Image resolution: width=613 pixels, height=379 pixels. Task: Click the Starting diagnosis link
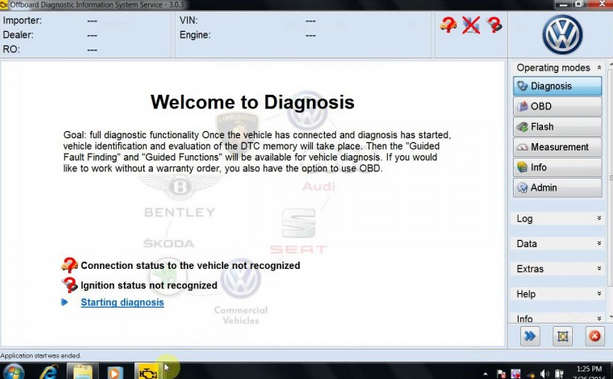click(122, 302)
